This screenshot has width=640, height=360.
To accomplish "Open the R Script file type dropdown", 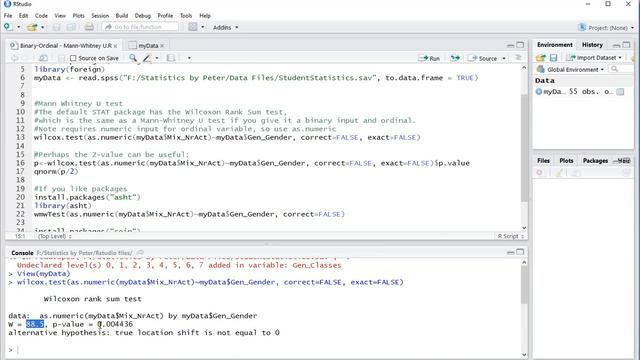I will tap(511, 236).
